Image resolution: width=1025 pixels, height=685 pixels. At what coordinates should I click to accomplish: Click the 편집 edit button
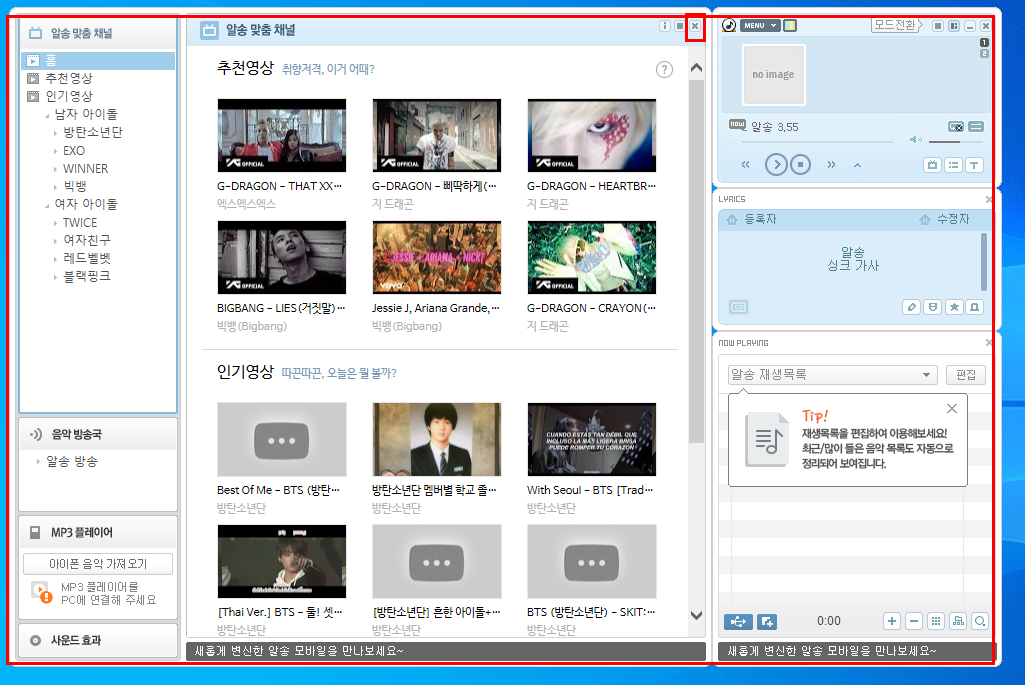[x=966, y=375]
